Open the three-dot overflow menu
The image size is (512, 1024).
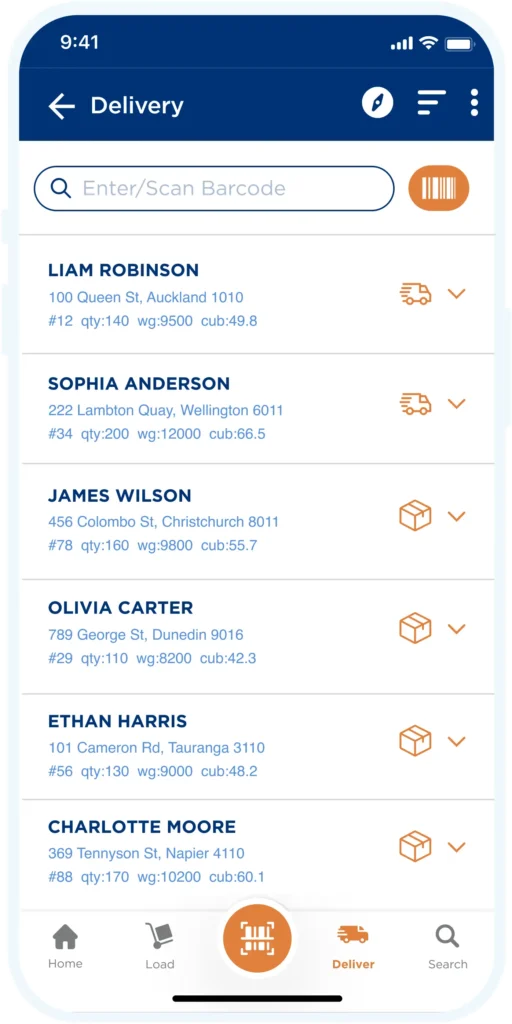click(474, 103)
